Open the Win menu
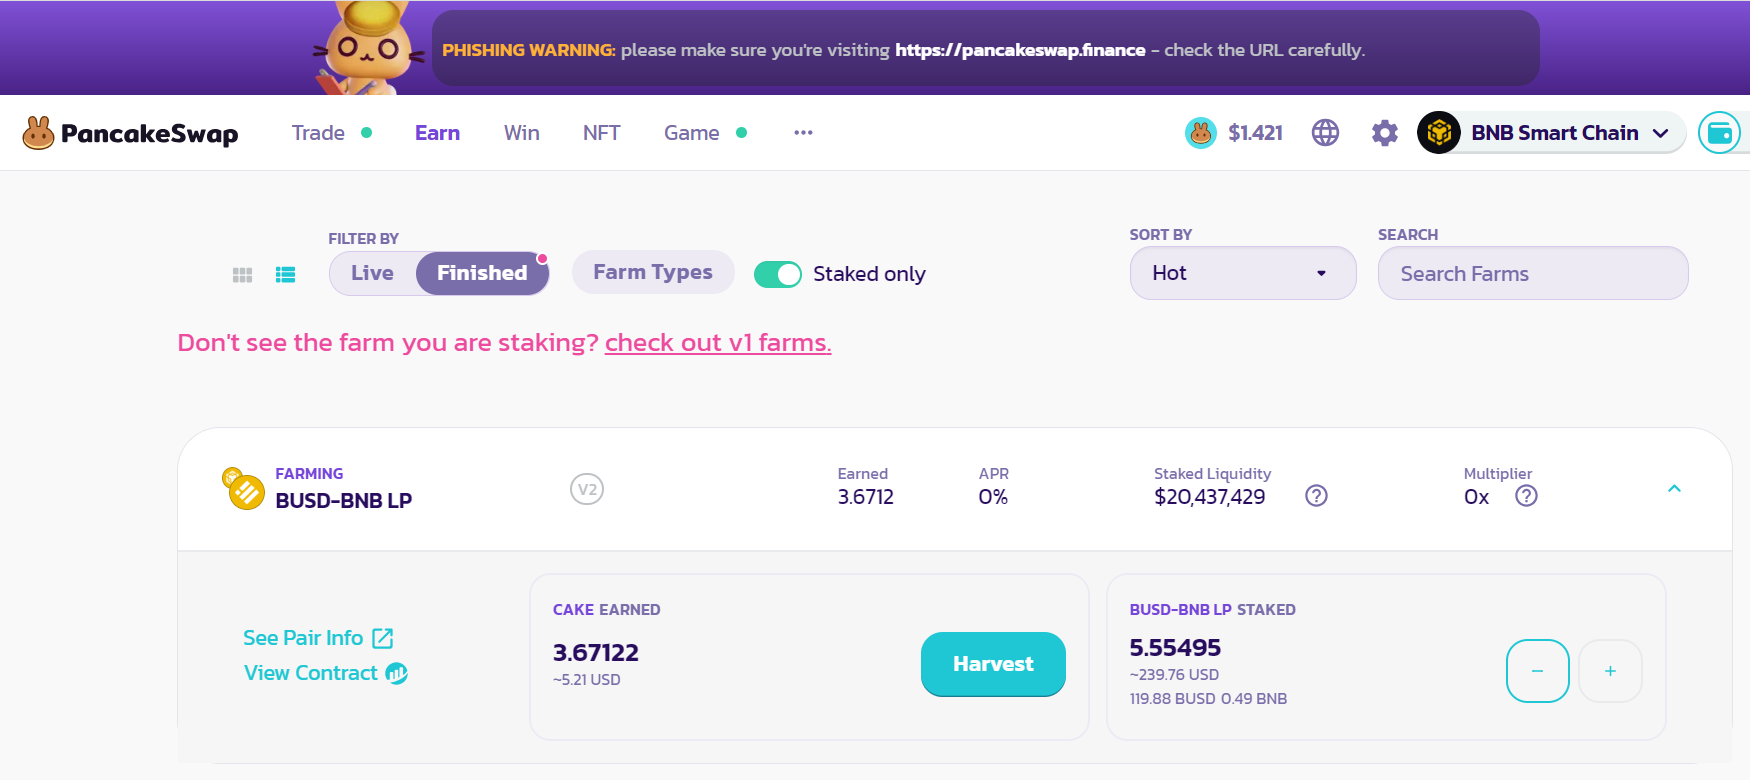The image size is (1750, 780). pos(521,133)
